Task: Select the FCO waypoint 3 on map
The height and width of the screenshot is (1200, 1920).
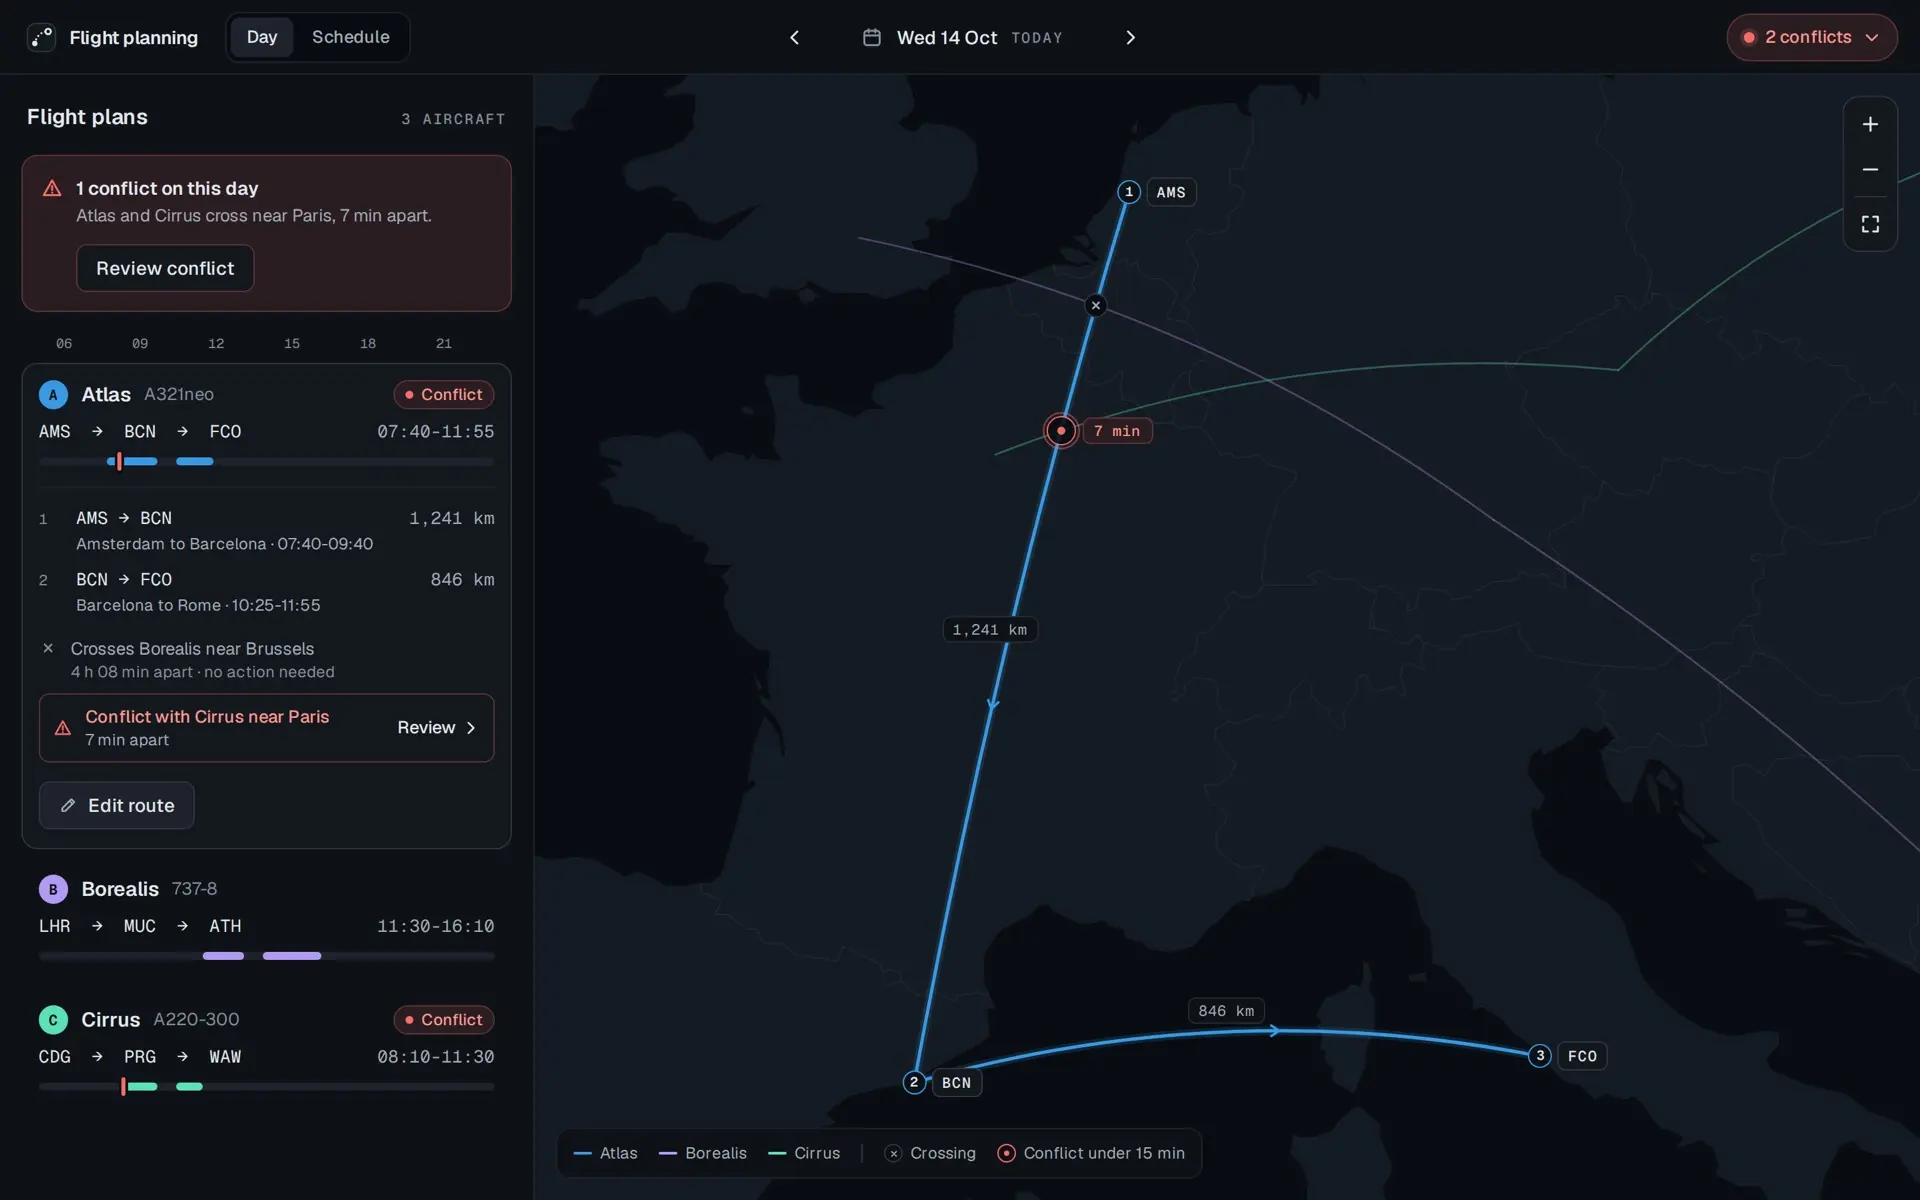Action: coord(1540,1055)
